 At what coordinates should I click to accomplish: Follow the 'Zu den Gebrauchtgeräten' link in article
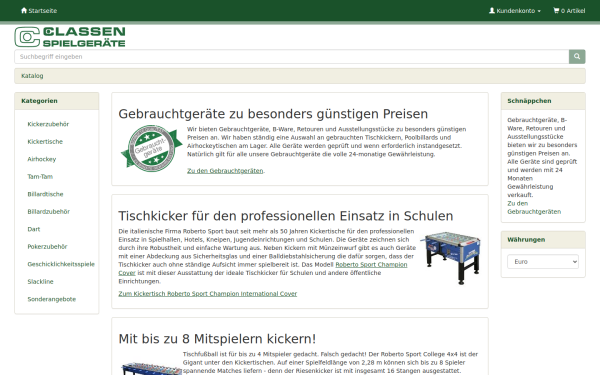click(225, 171)
